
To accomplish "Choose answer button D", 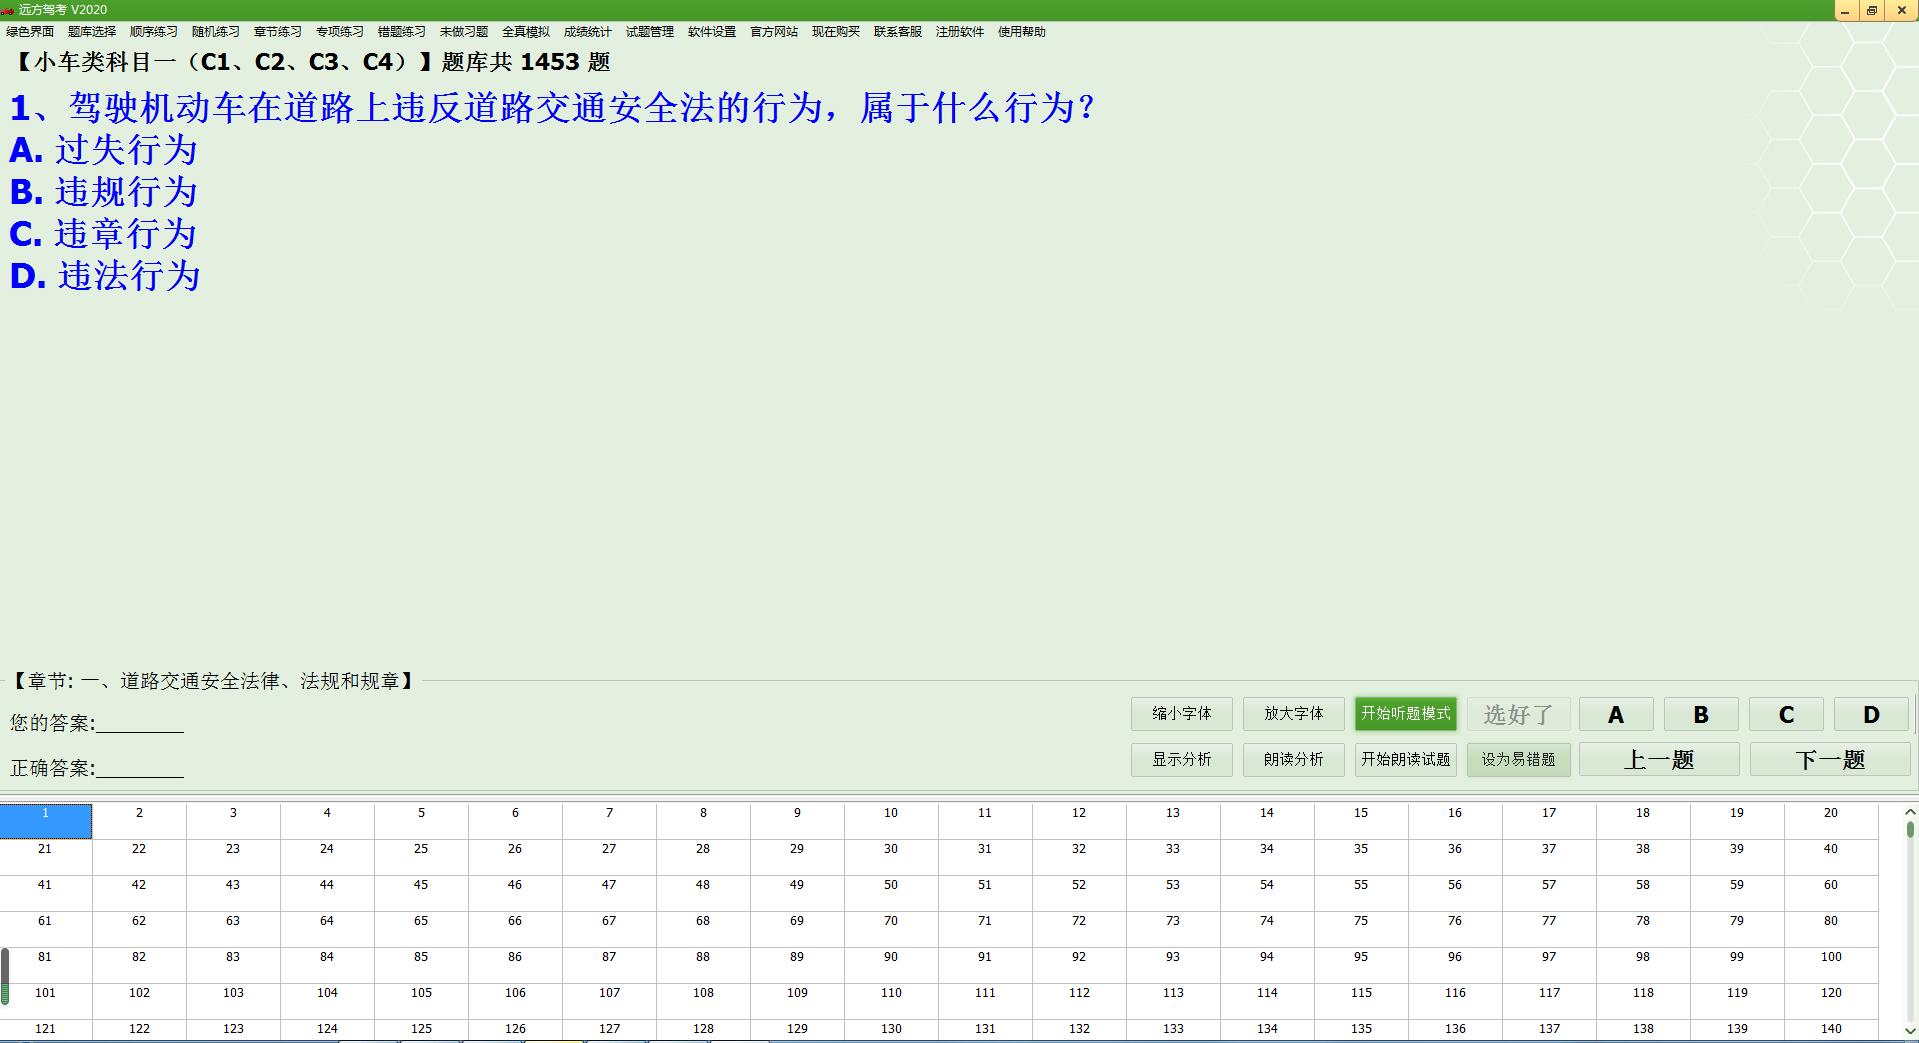I will (x=1871, y=714).
